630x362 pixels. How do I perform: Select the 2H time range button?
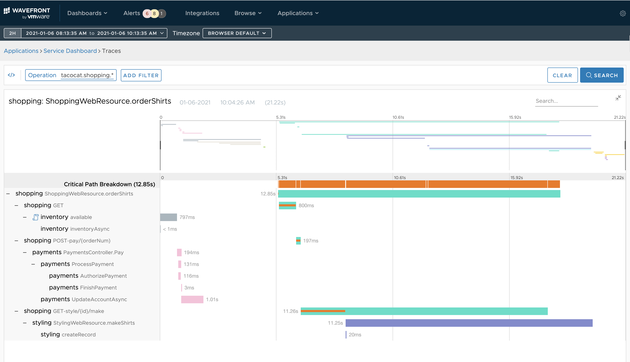pos(12,33)
